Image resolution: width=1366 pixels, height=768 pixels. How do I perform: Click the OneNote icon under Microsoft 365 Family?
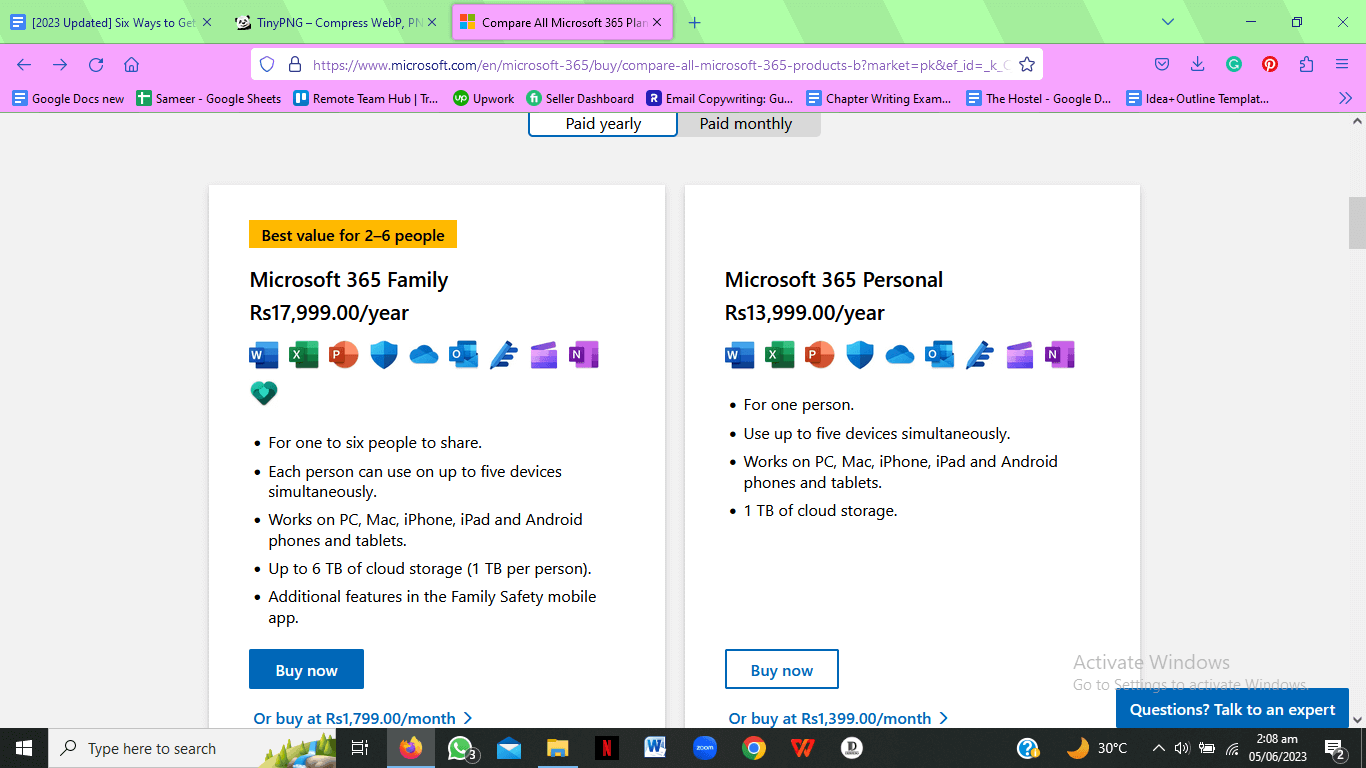(583, 355)
